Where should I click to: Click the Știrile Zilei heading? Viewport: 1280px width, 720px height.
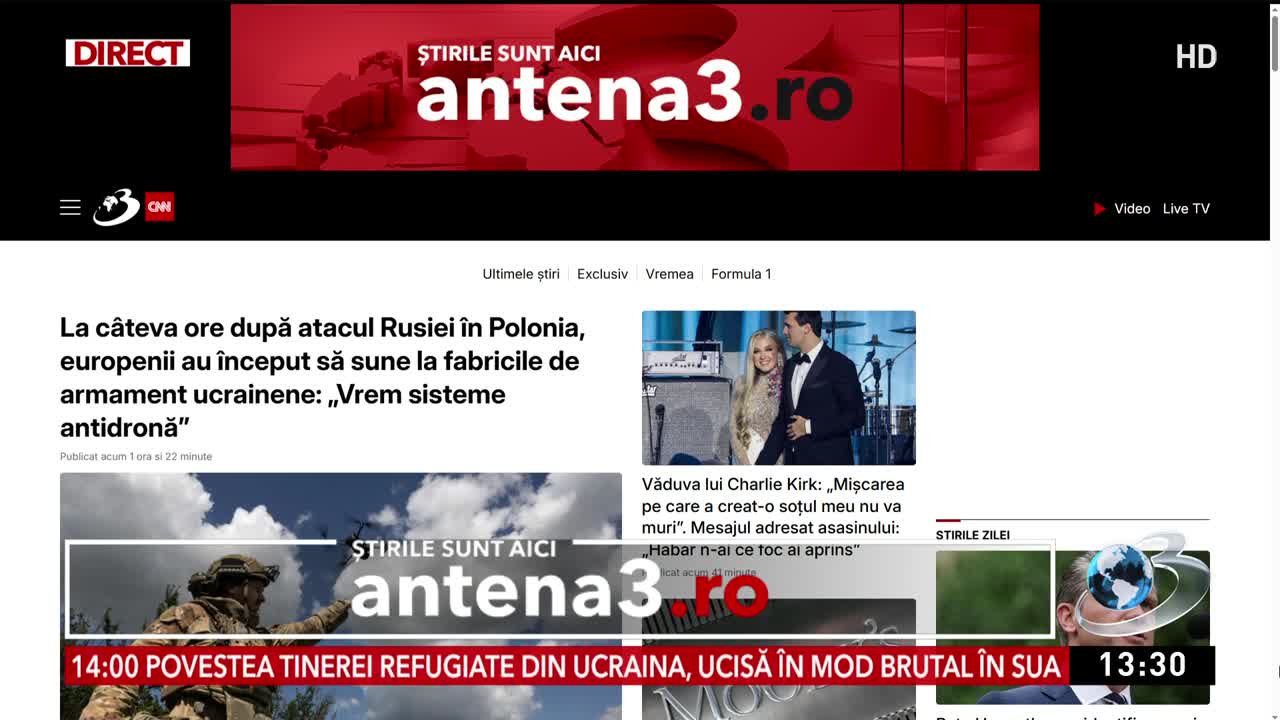point(973,535)
